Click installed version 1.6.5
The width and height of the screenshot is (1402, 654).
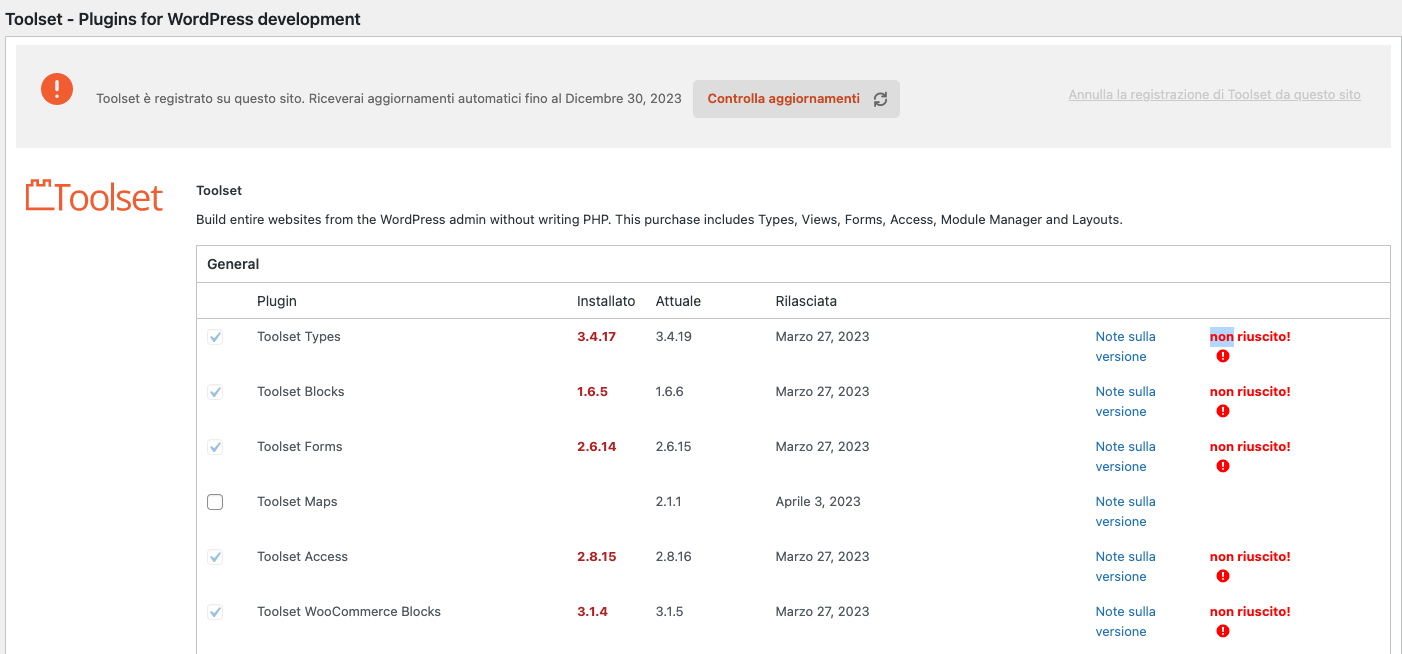coord(592,392)
